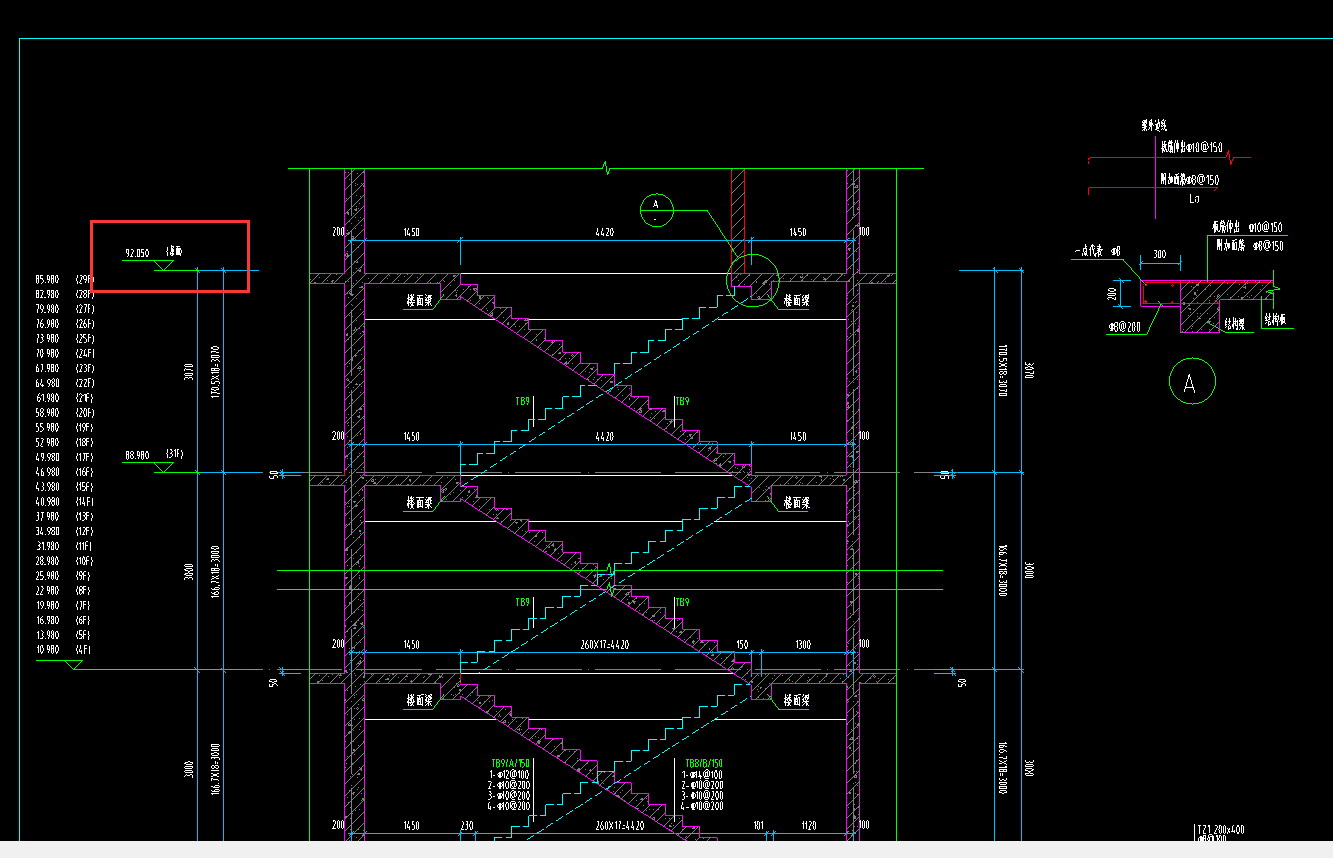The width and height of the screenshot is (1333, 858).
Task: Select the 结构梁 label in detail A
Action: point(1237,325)
